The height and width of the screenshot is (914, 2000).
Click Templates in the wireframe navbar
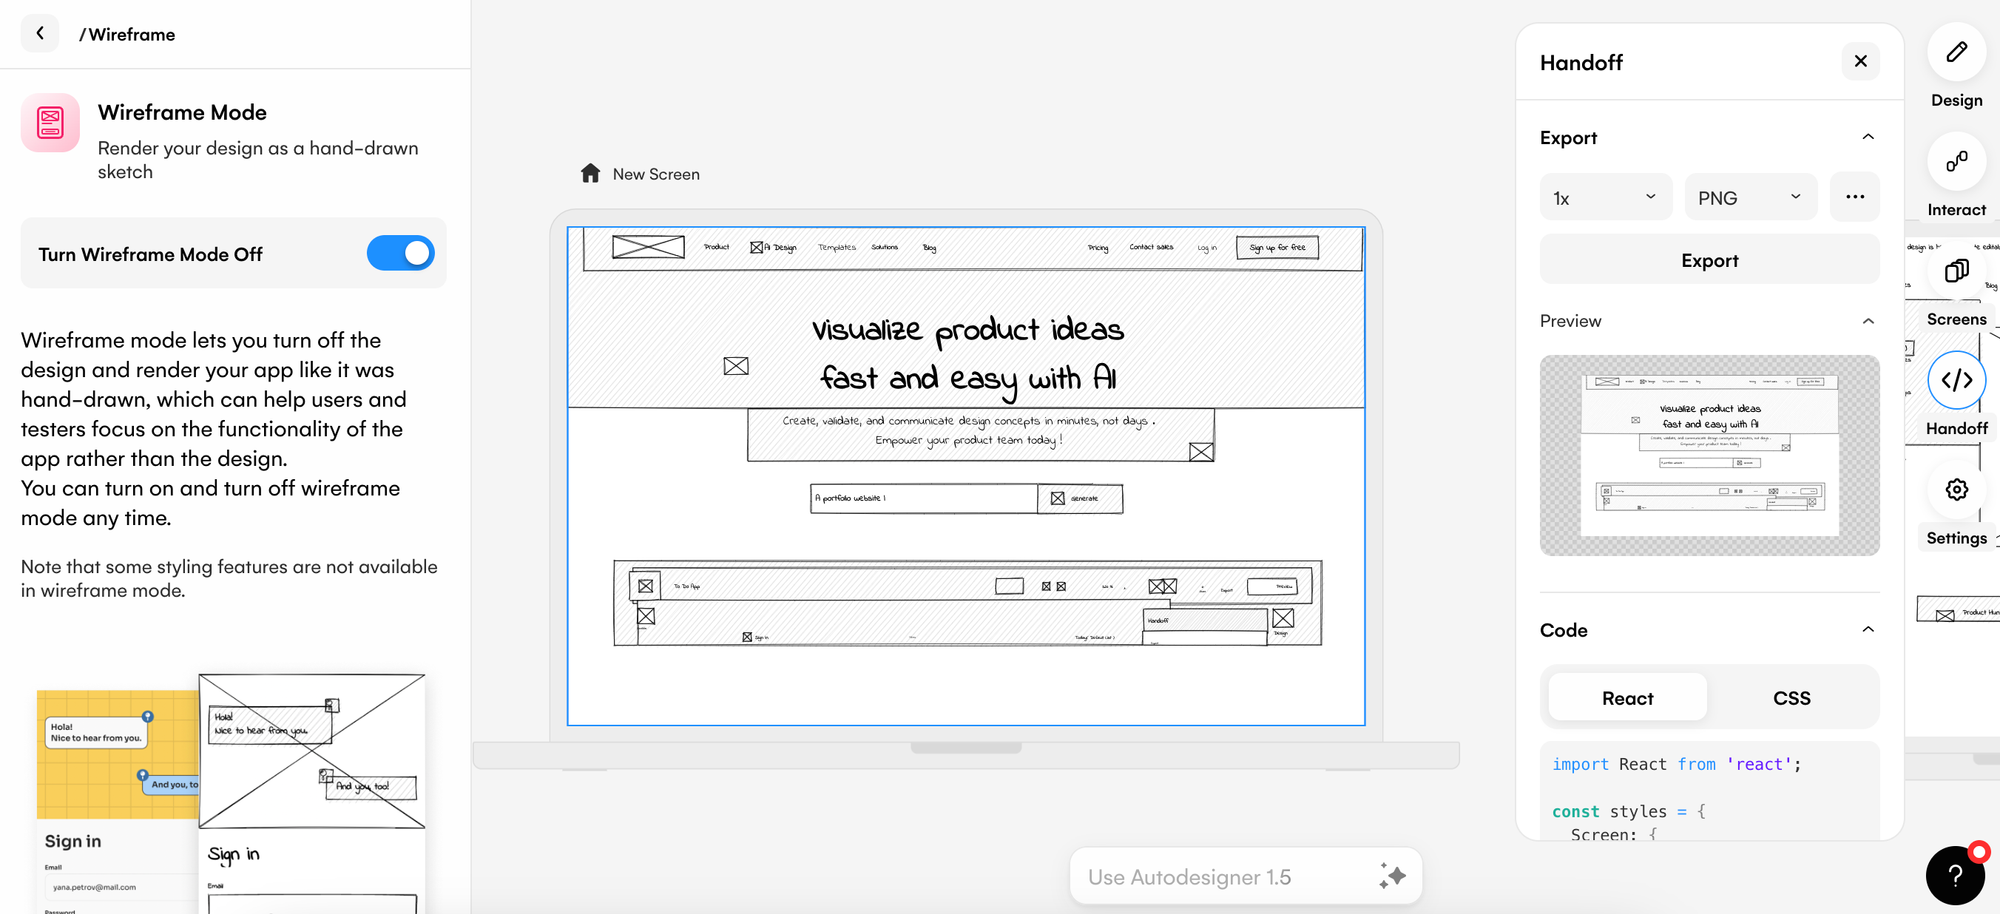(837, 247)
